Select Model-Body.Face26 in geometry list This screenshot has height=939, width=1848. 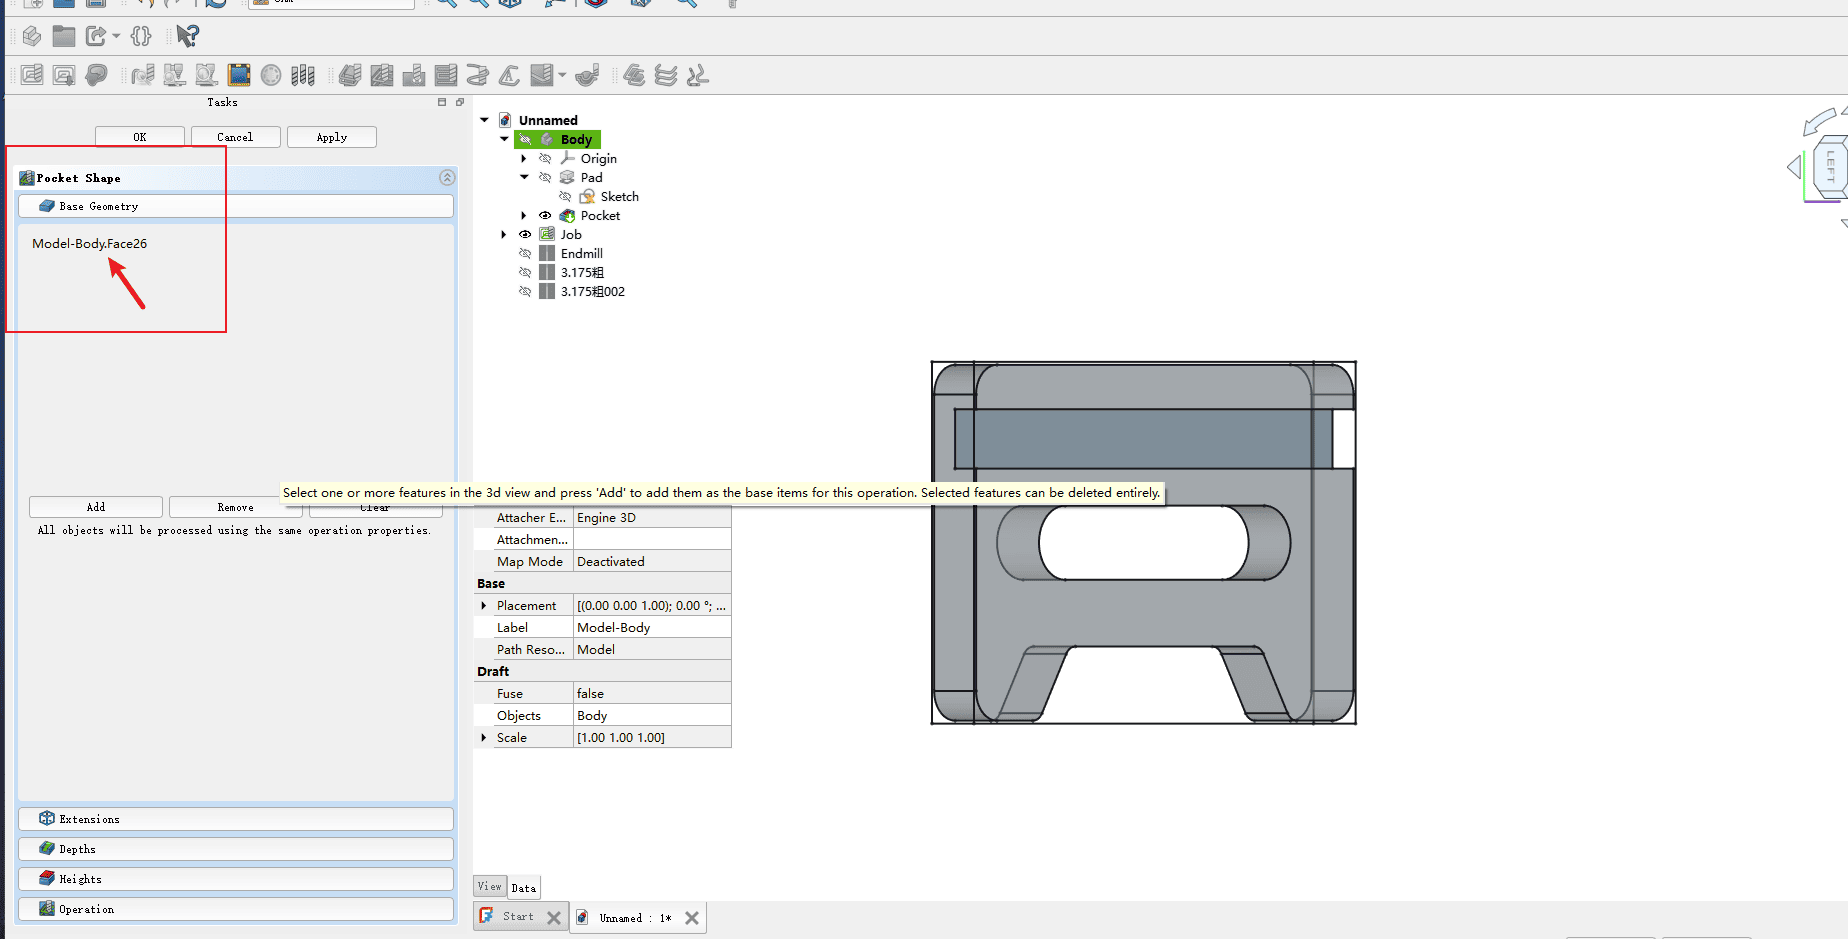point(90,244)
